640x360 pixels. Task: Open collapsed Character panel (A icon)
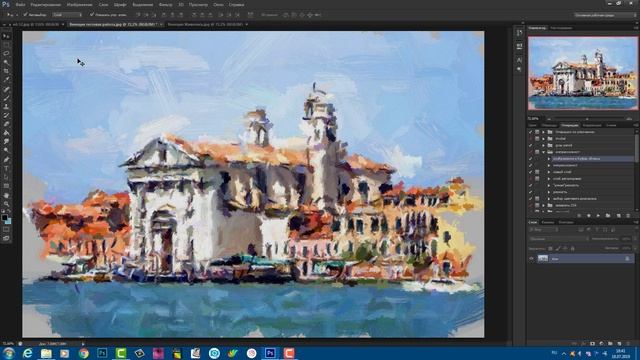point(519,60)
